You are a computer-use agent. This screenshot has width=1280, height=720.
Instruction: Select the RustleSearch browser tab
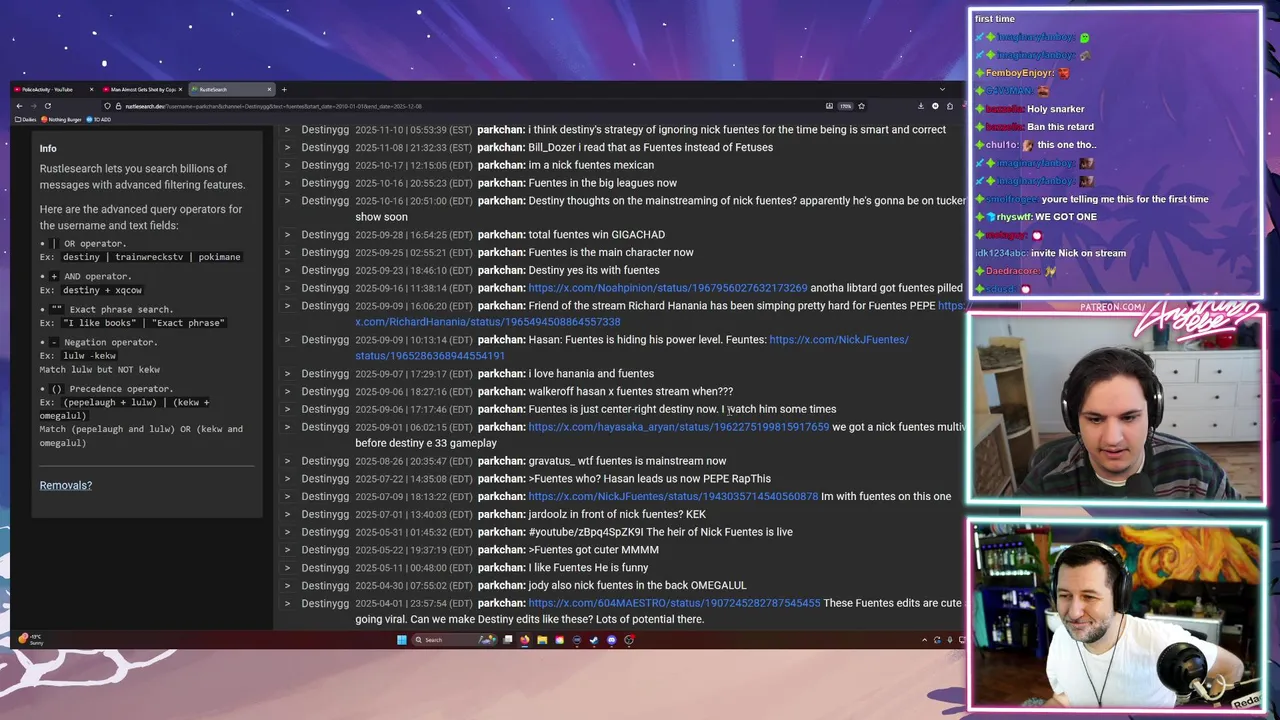pos(230,90)
